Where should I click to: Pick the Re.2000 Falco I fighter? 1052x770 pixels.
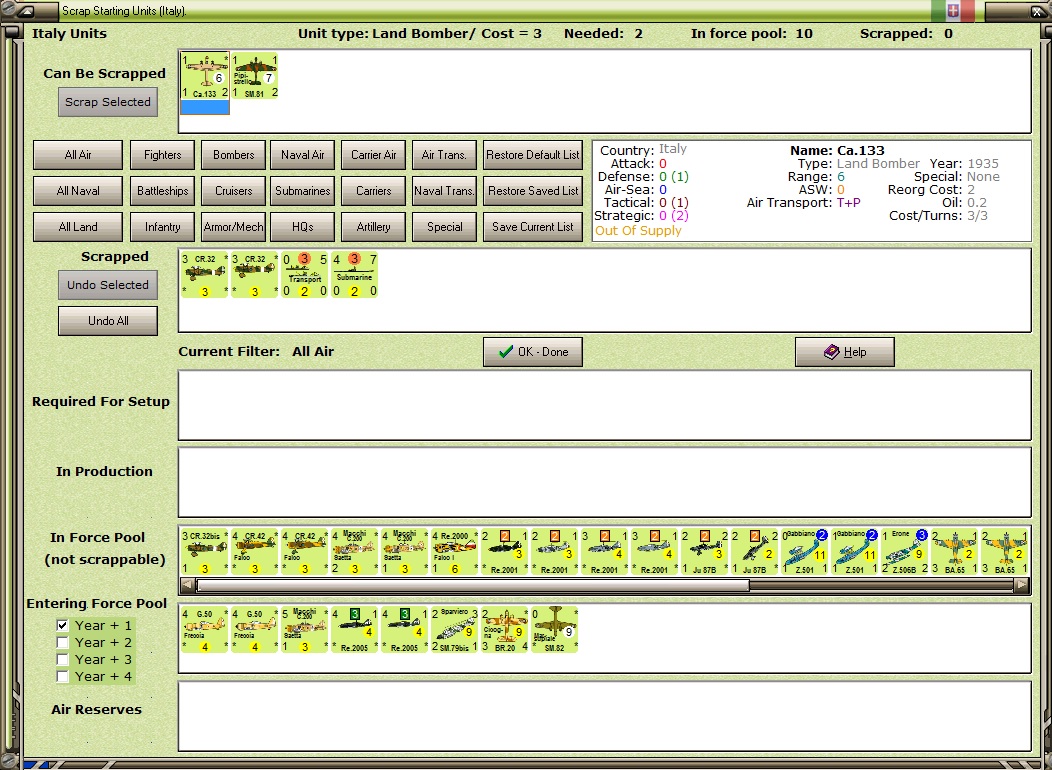click(x=454, y=552)
